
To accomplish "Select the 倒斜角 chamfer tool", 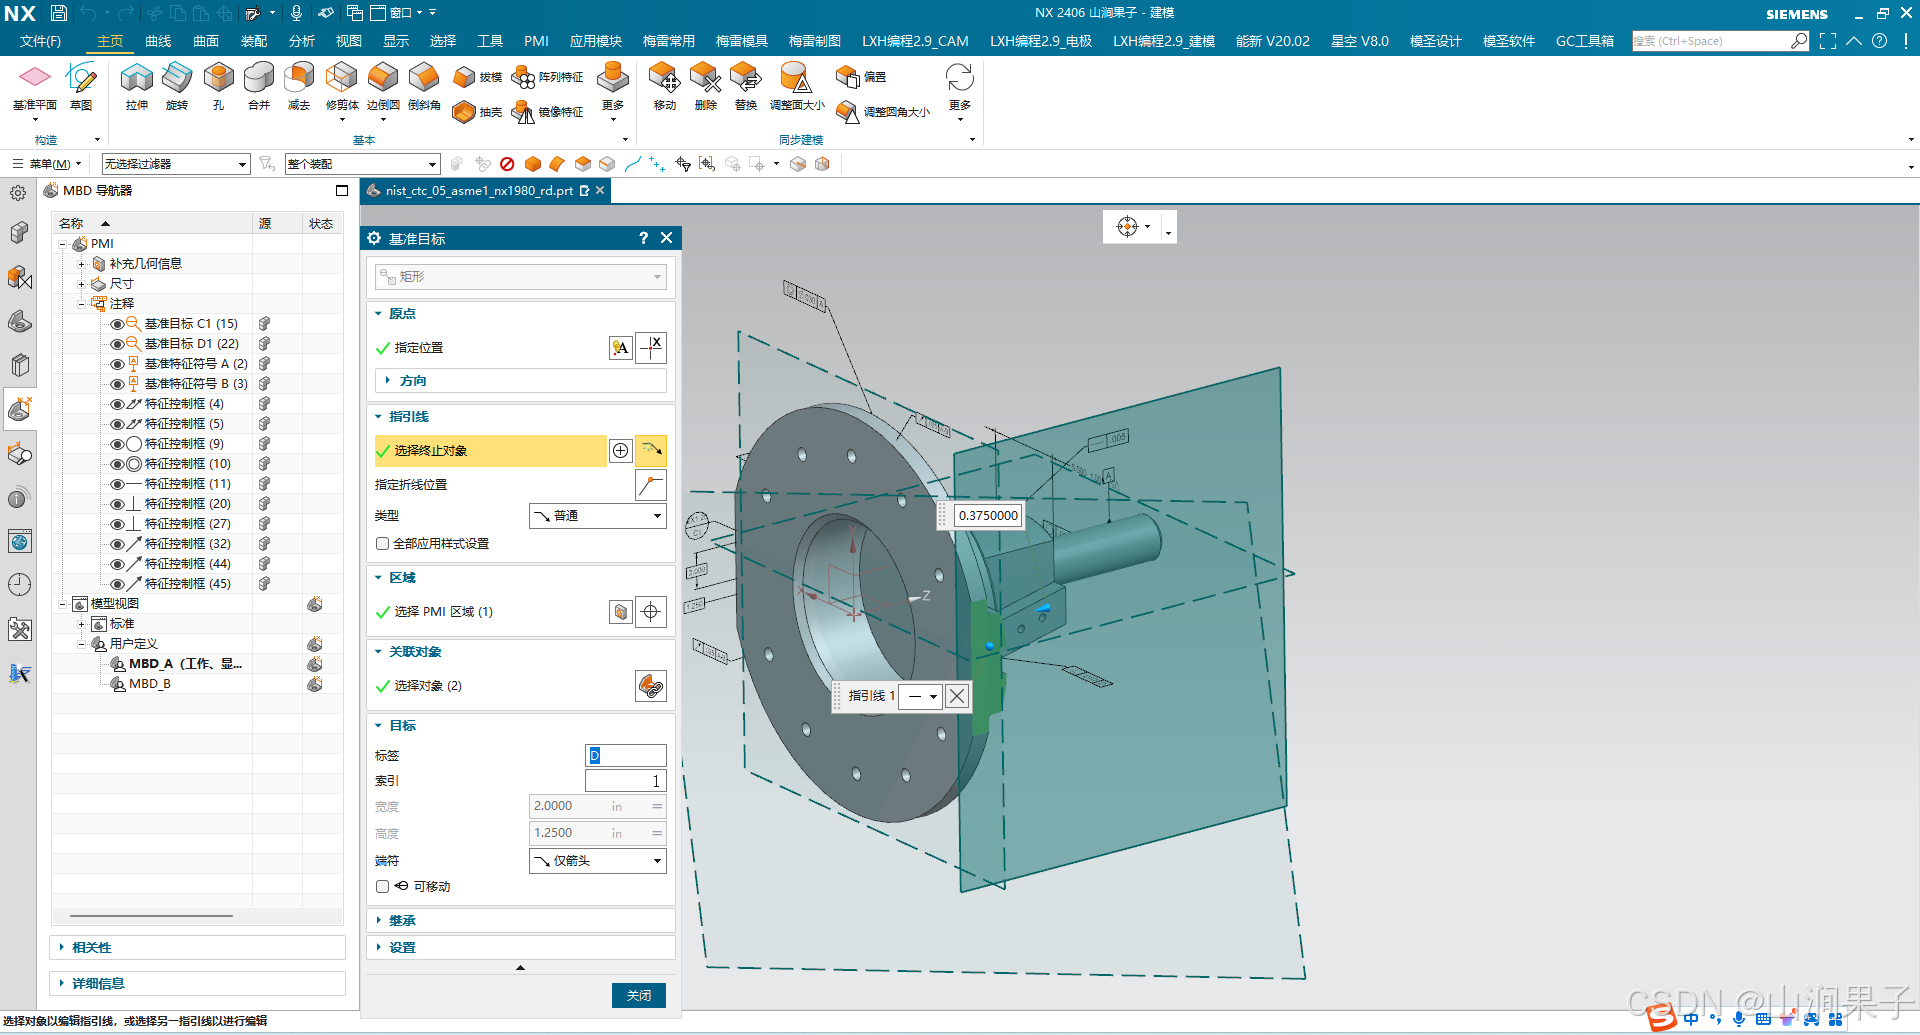I will 424,86.
